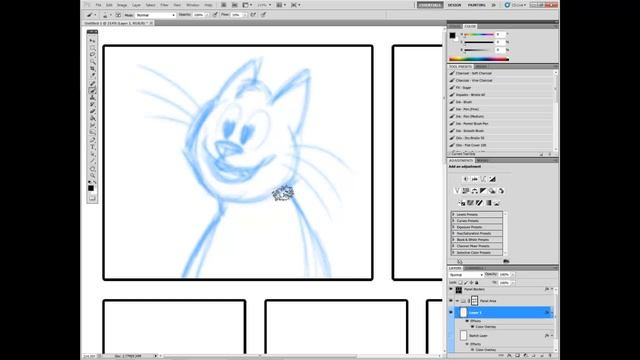Add a Threshold adjustment
The image size is (640, 360).
click(480, 203)
